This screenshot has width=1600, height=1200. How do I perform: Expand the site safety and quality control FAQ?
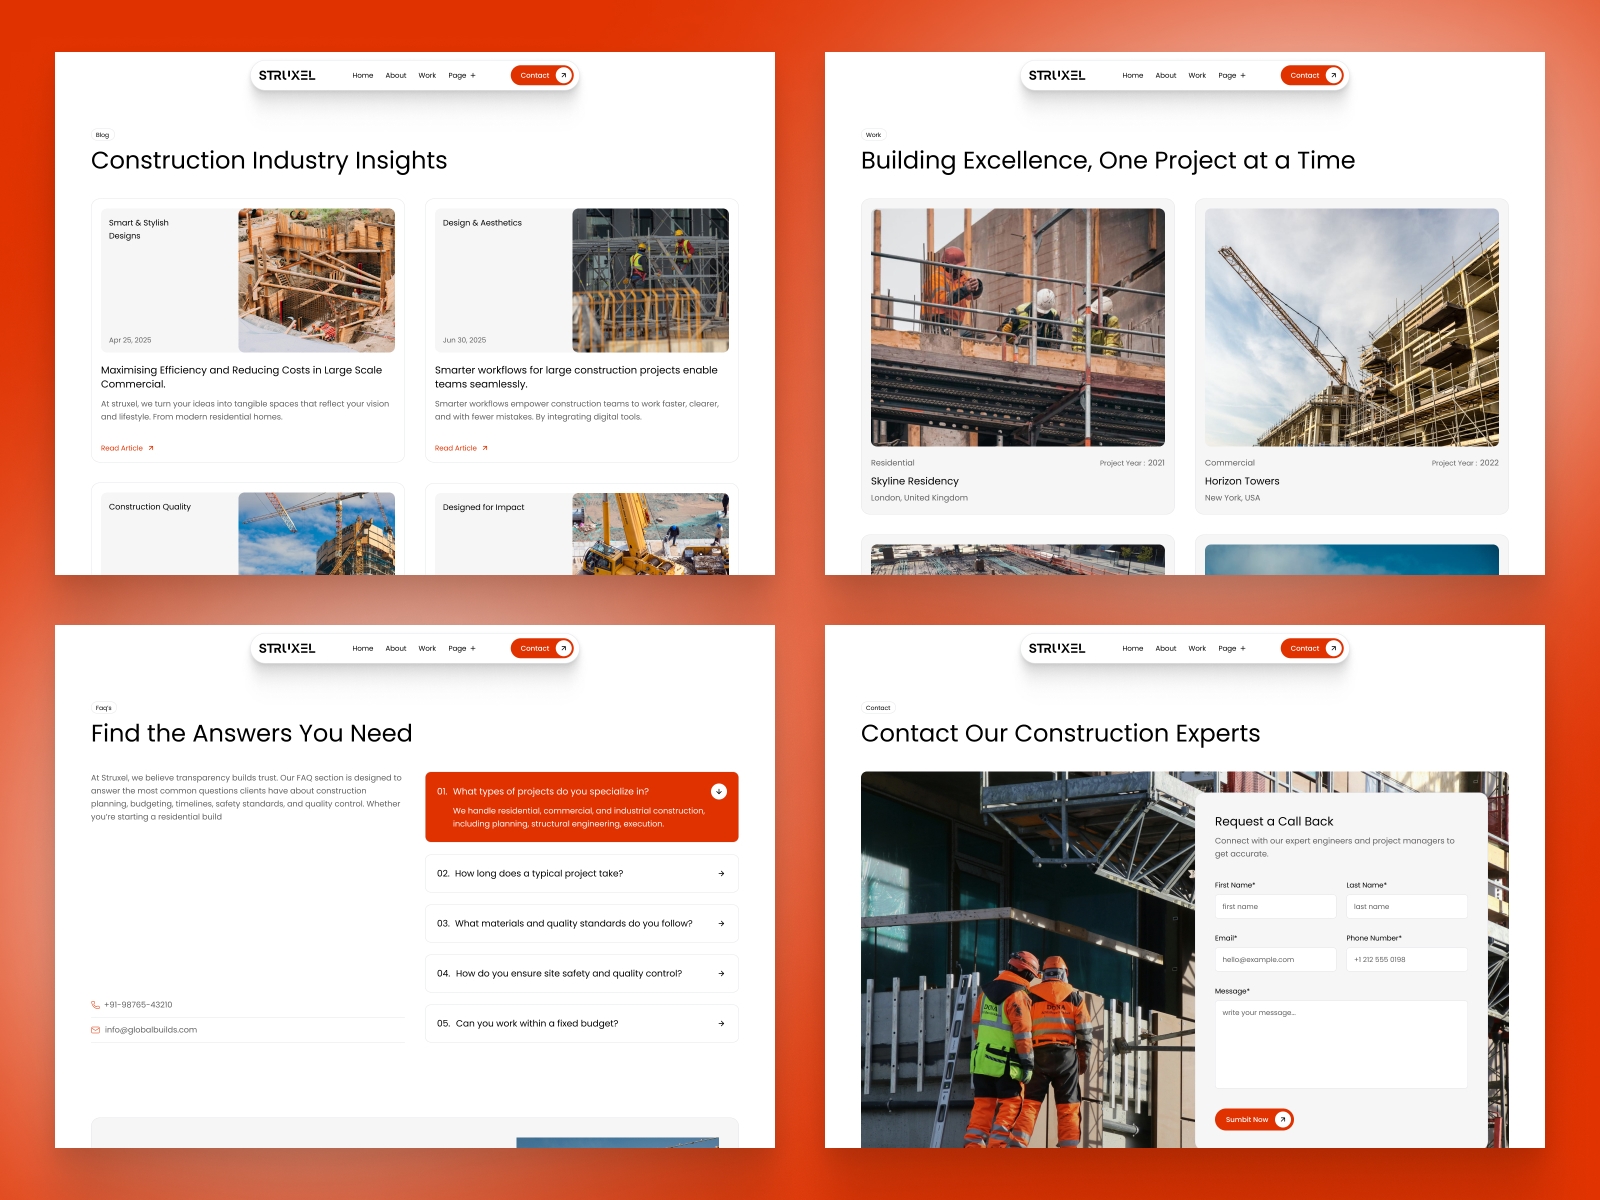tap(582, 973)
